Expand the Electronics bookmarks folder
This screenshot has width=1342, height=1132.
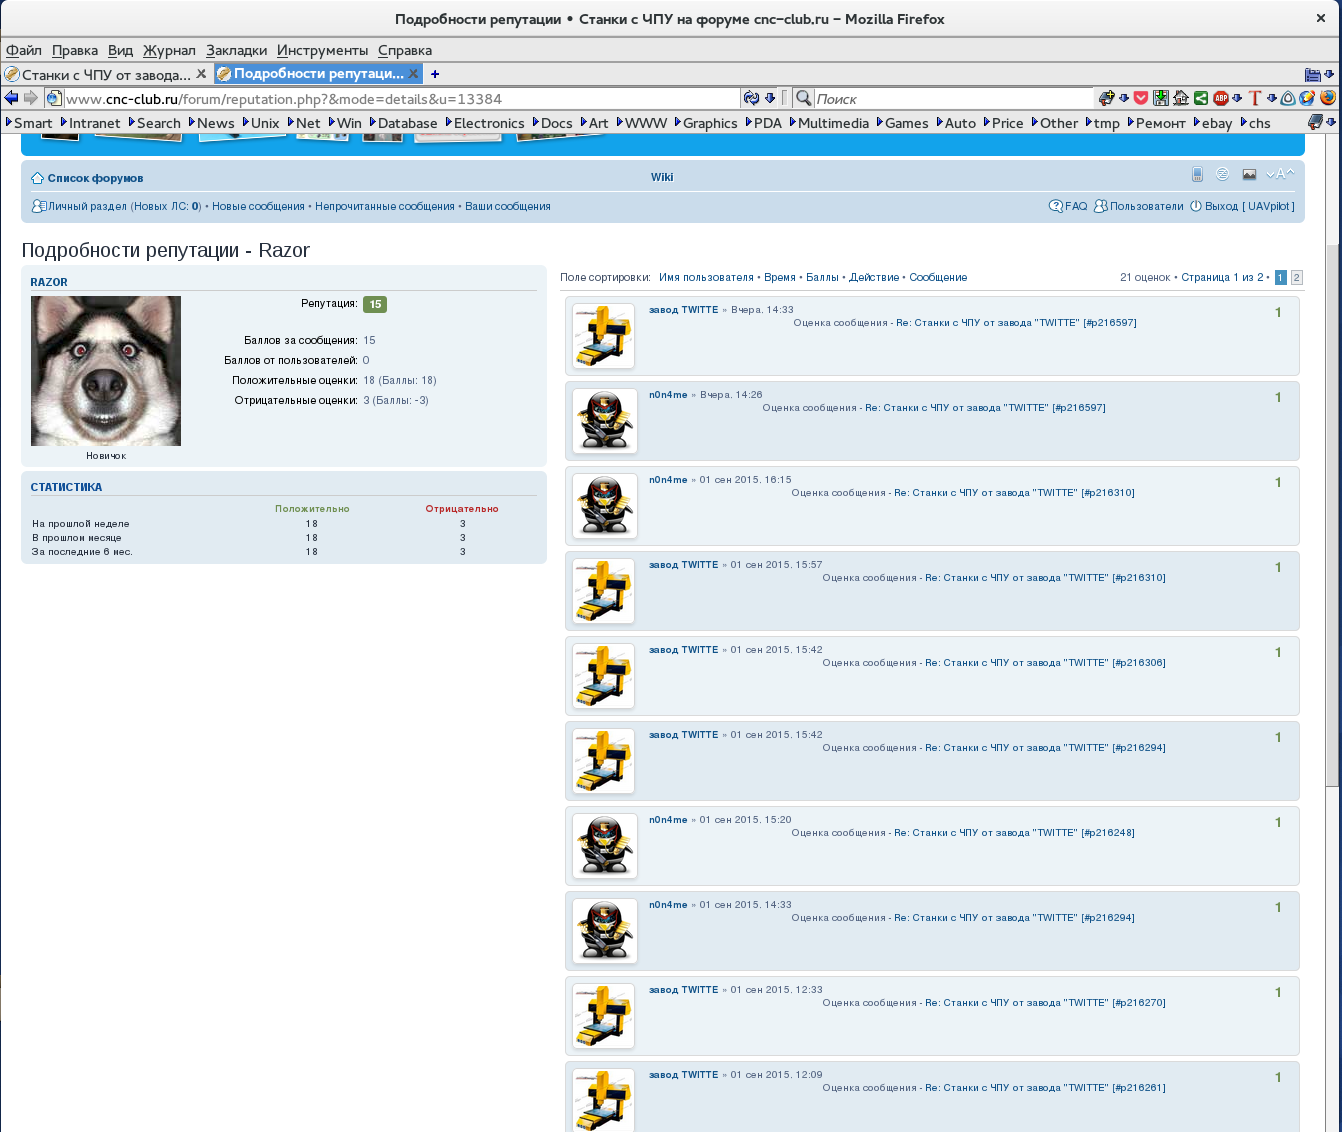click(485, 123)
